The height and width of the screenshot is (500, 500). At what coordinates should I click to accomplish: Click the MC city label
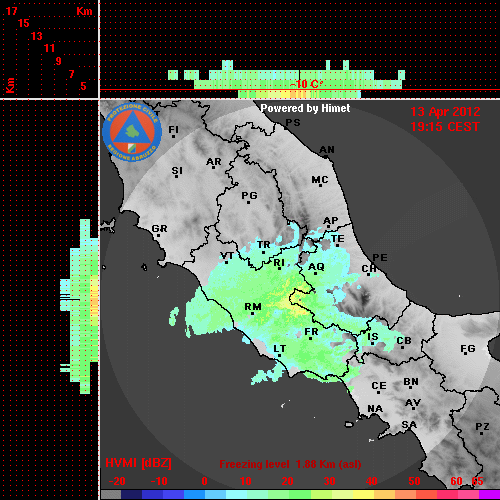tap(320, 180)
